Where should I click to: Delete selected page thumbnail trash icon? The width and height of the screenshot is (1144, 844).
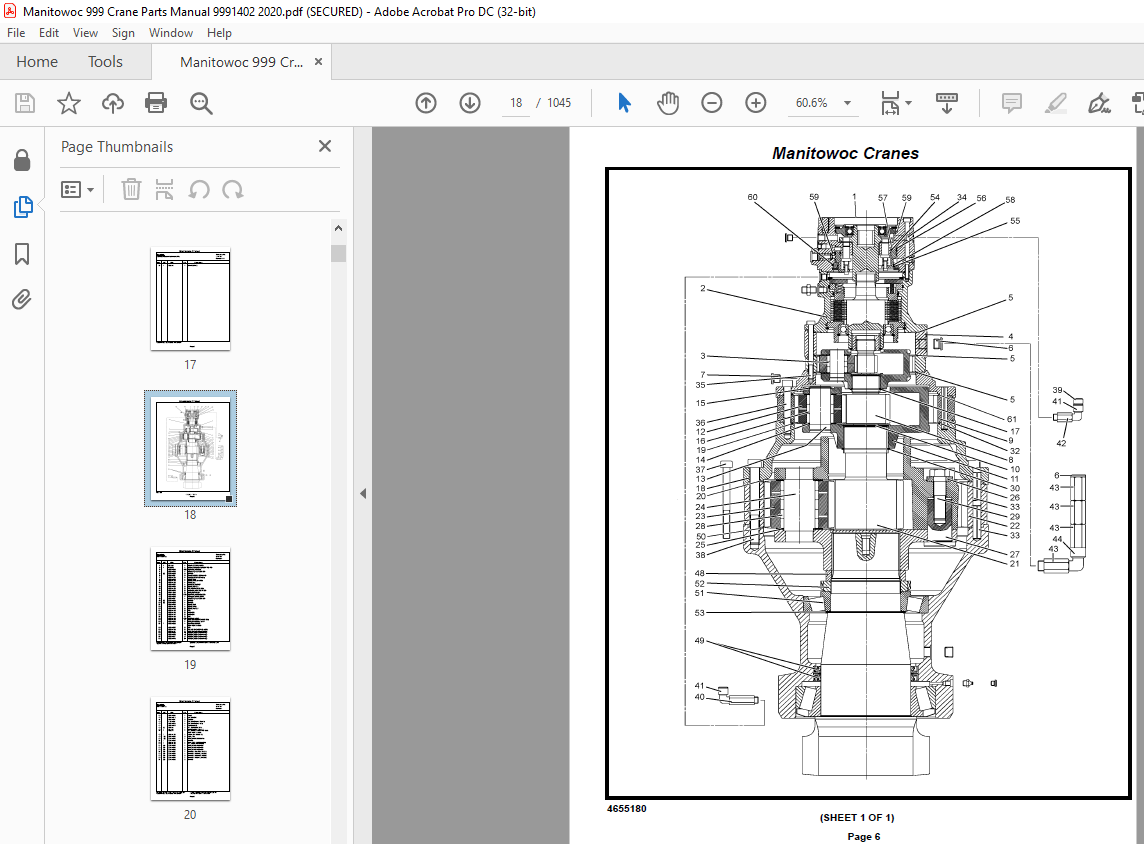point(131,190)
